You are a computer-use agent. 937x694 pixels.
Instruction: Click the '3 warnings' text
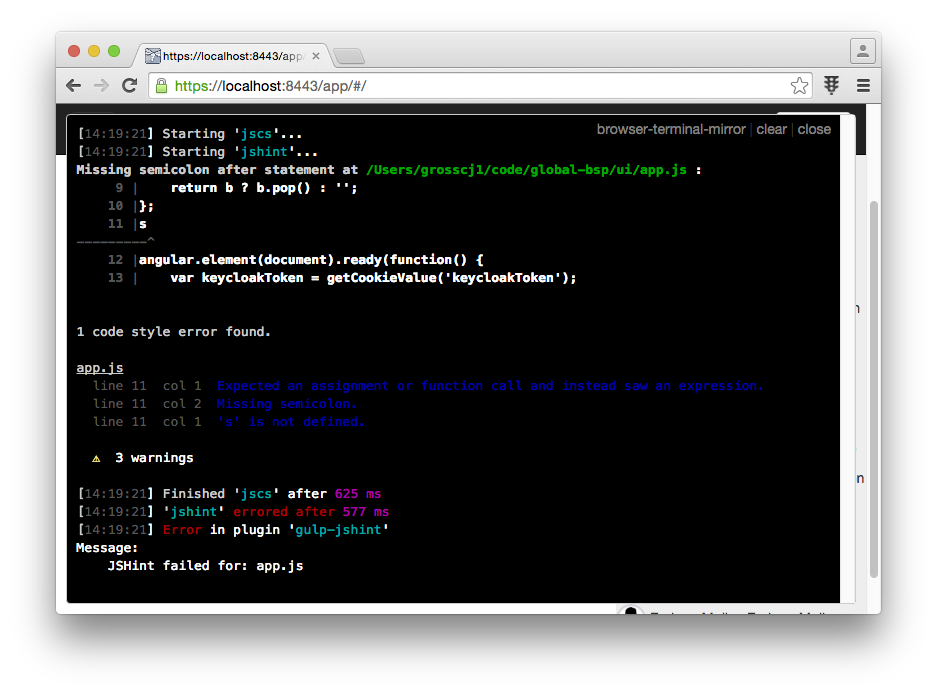coord(154,458)
